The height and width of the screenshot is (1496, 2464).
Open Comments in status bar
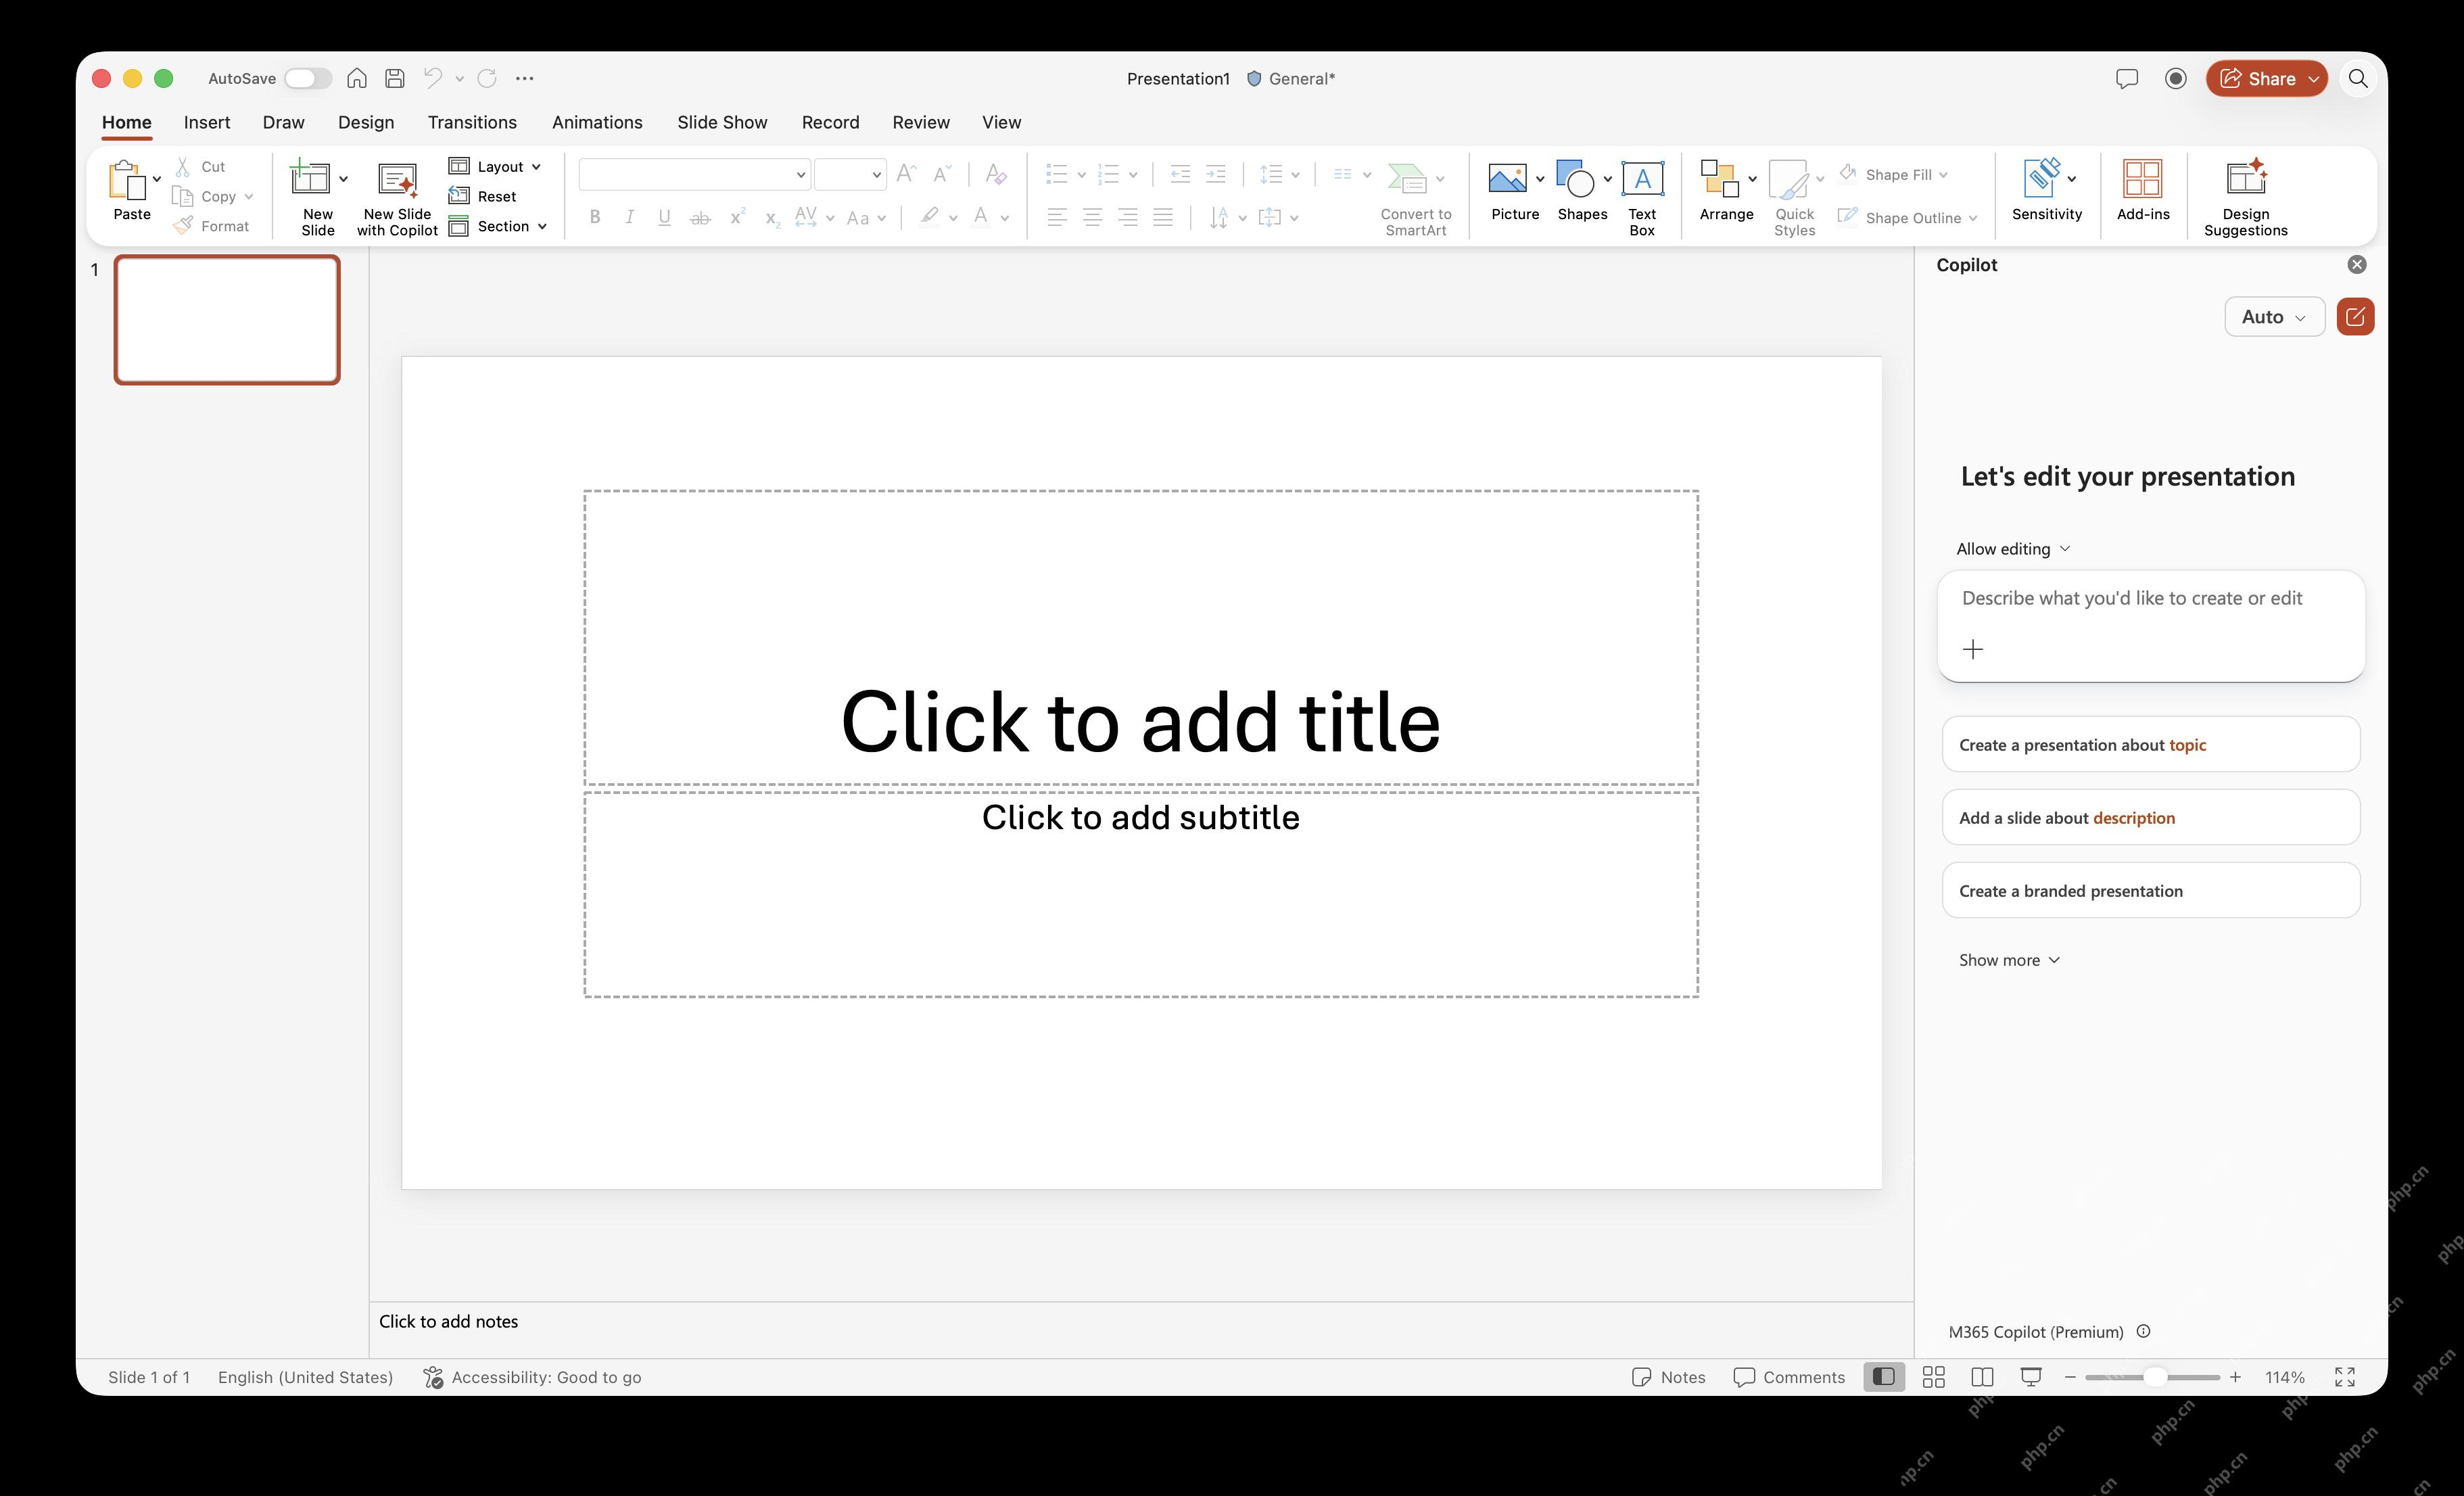coord(1789,1377)
